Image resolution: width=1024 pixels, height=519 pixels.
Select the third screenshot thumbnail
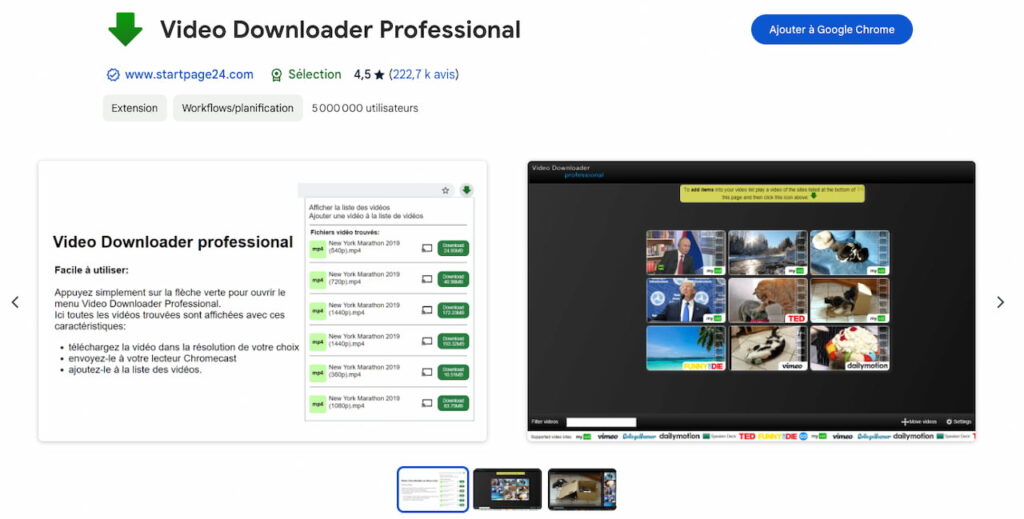(x=582, y=489)
